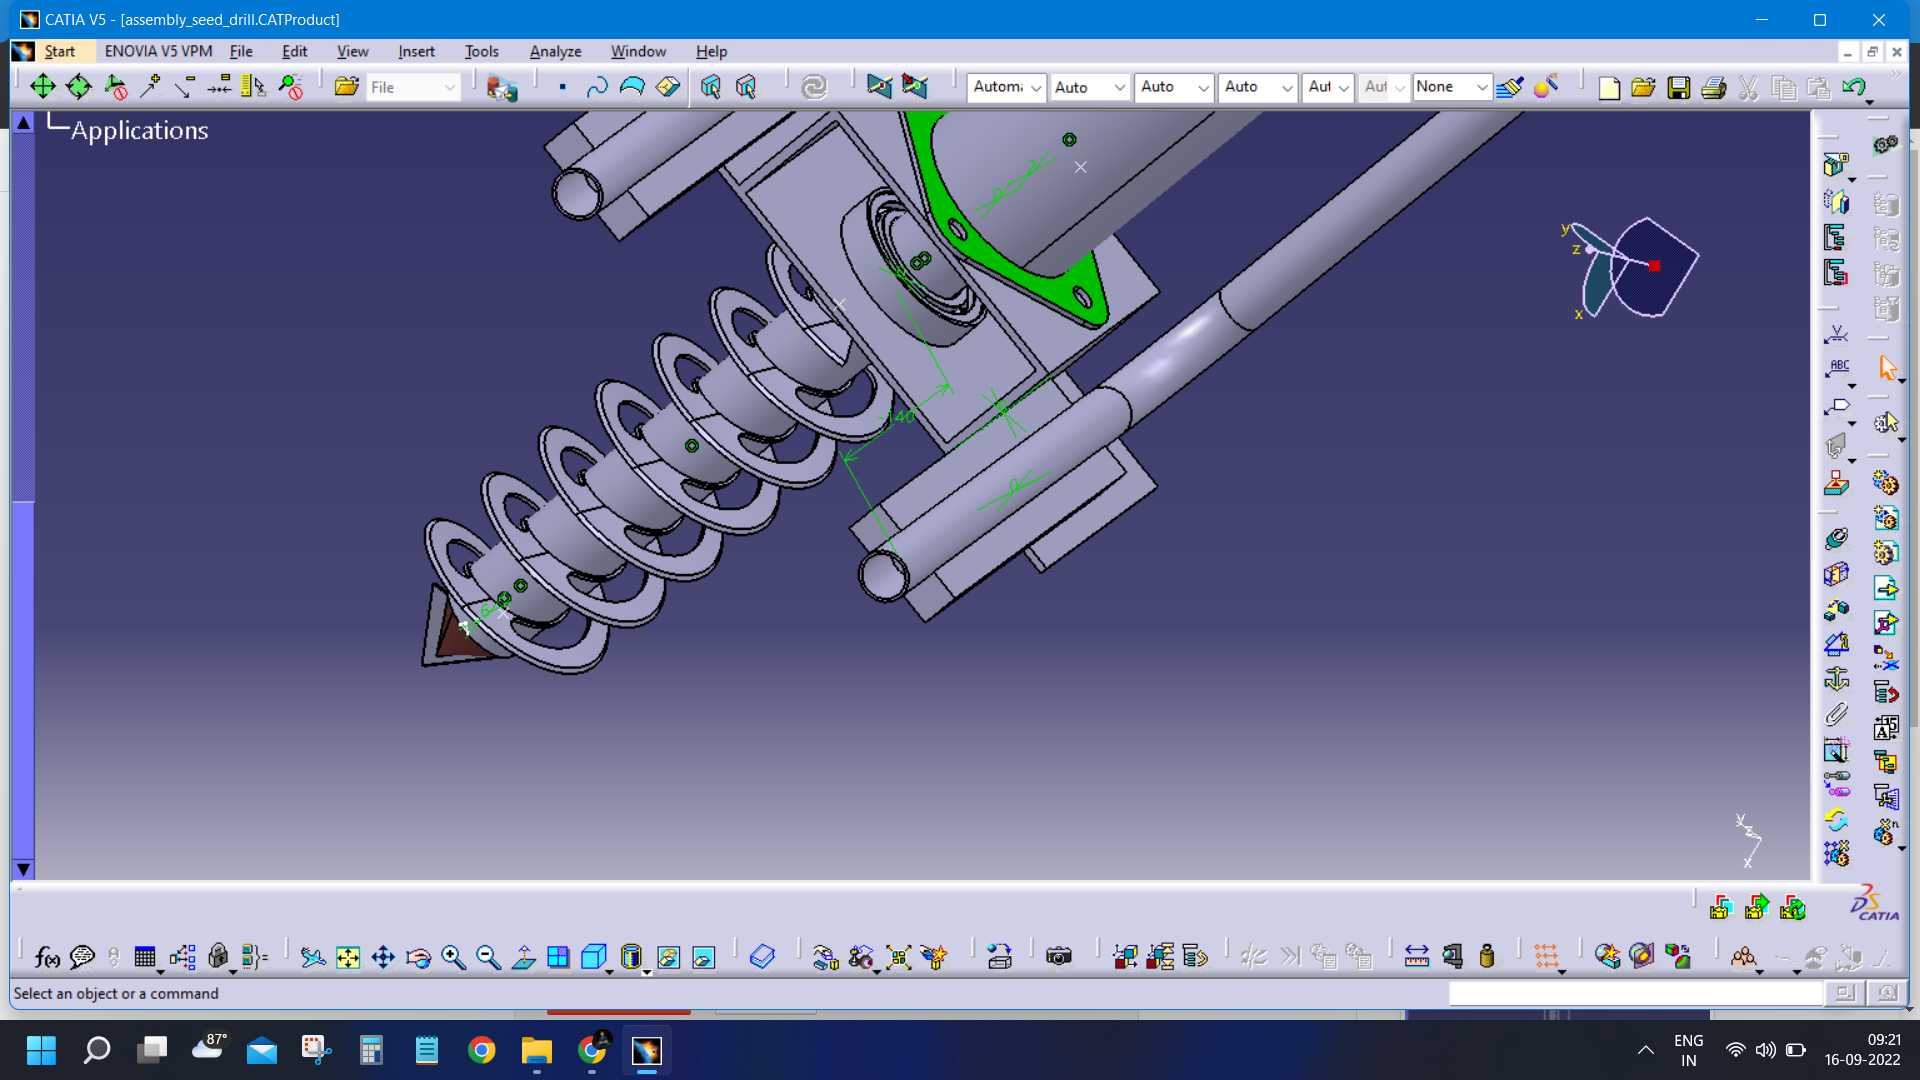Click the Hide/Show icon
Screen dimensions: 1920x1080
coord(668,958)
